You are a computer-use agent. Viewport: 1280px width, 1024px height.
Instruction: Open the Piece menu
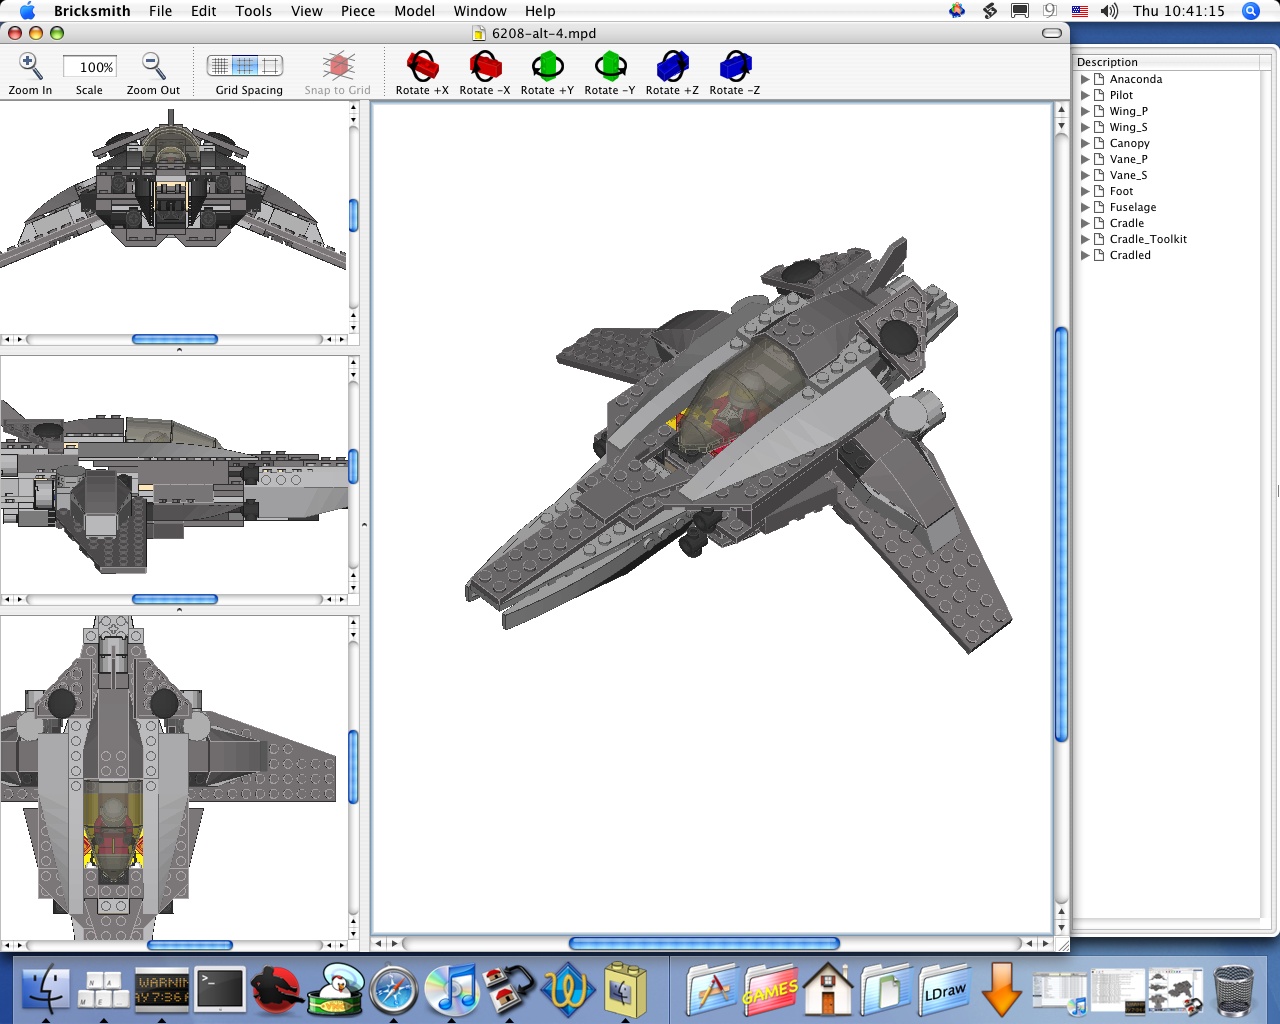(x=357, y=11)
